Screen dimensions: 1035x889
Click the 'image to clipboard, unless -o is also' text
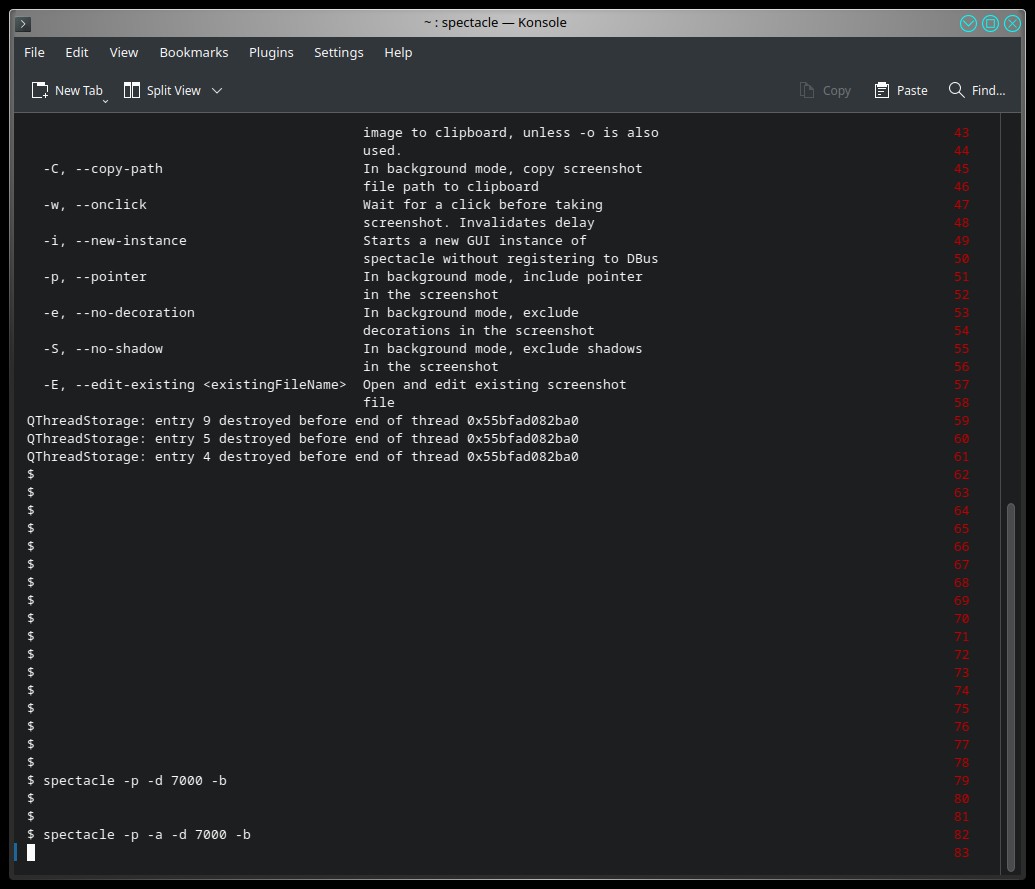click(510, 133)
